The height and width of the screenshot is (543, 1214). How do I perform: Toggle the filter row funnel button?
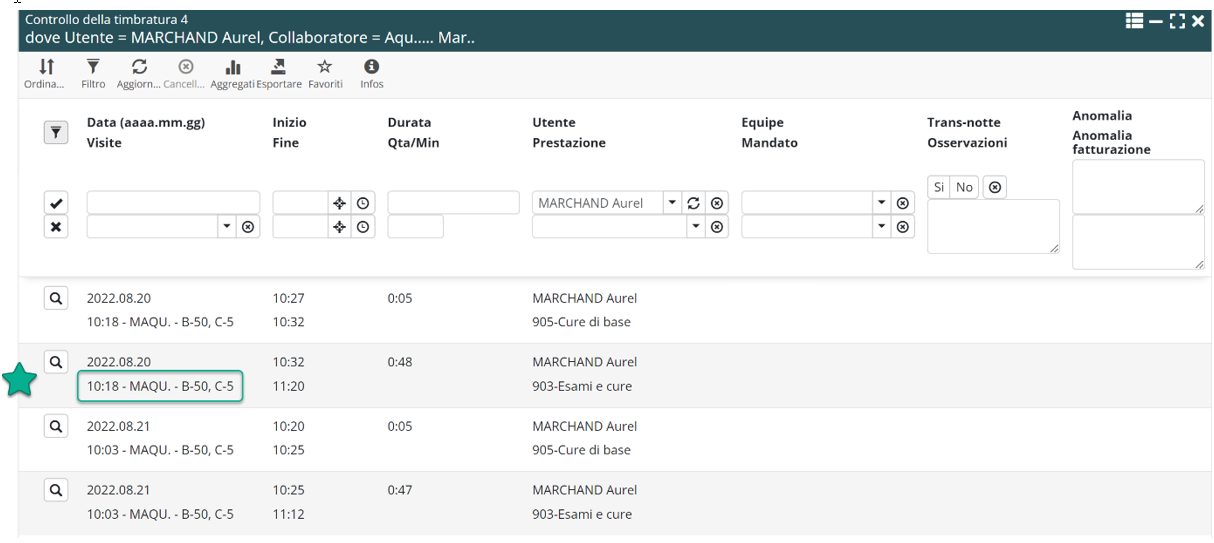click(56, 133)
